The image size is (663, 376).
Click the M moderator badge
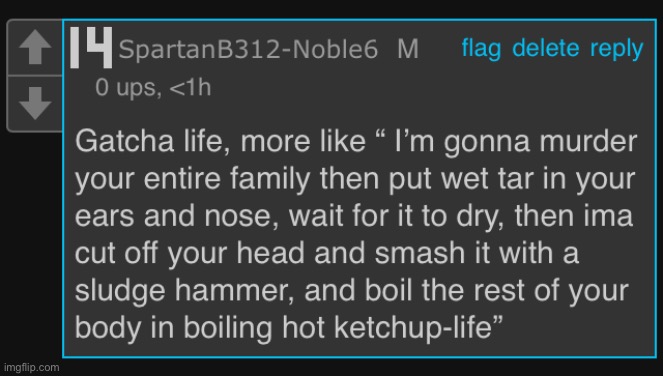408,49
